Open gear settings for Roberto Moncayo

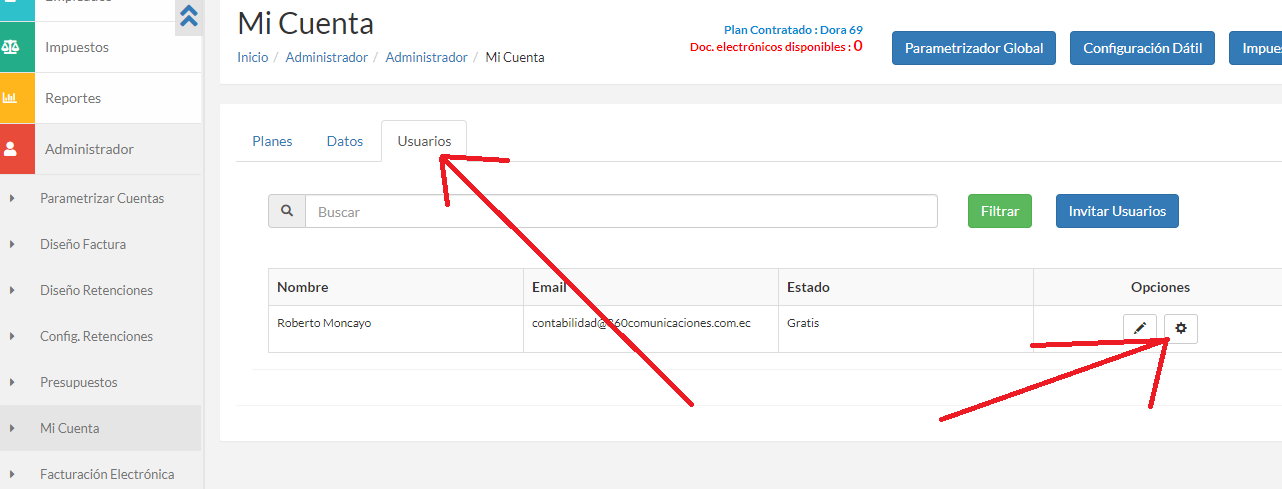(x=1181, y=328)
